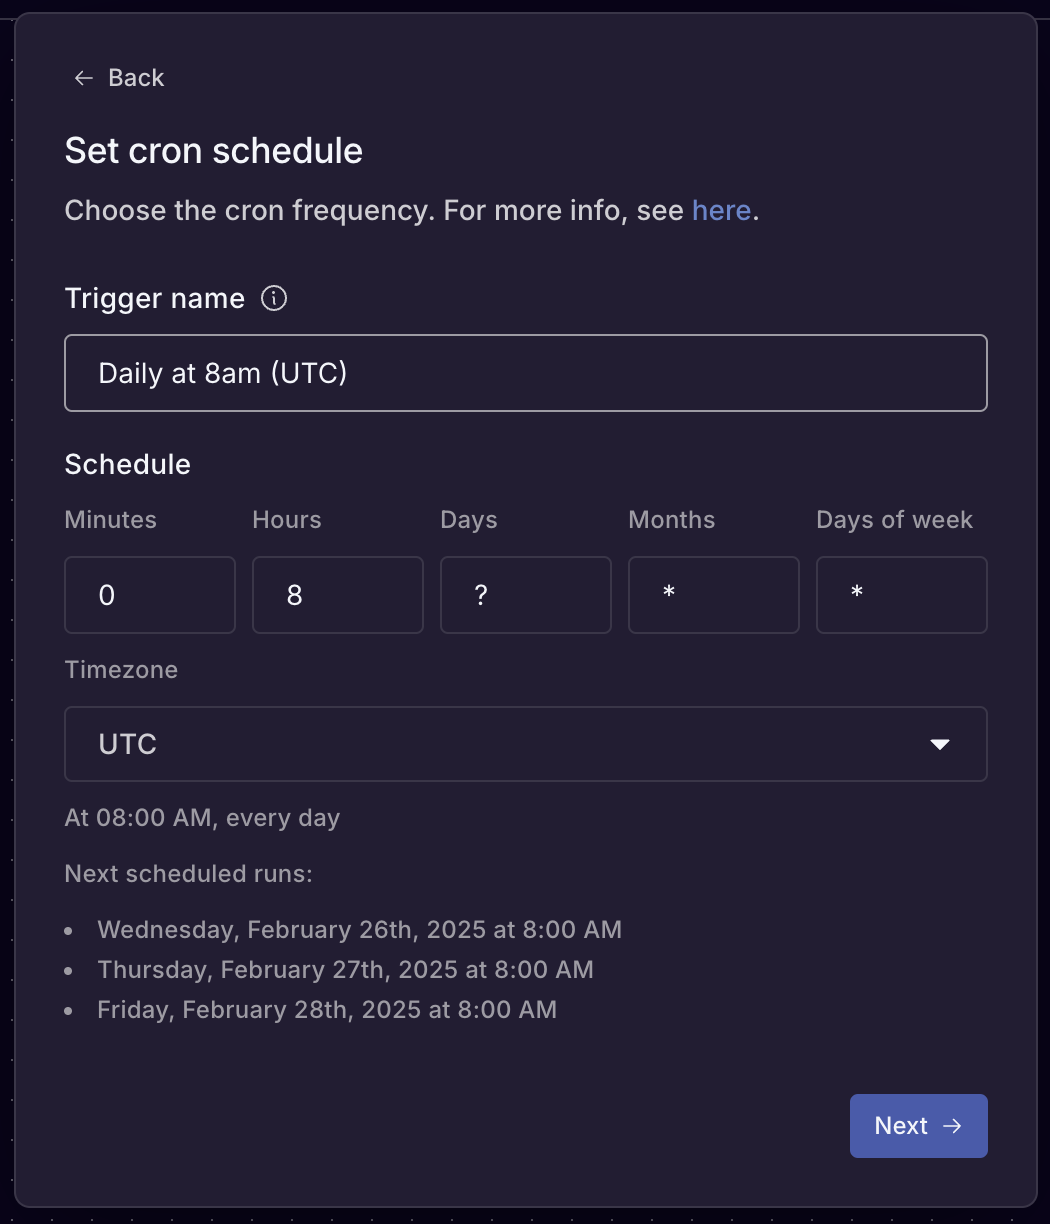Edit the trigger name 'Daily at 8am (UTC)'
Screen dimensions: 1050x1224
pos(526,373)
